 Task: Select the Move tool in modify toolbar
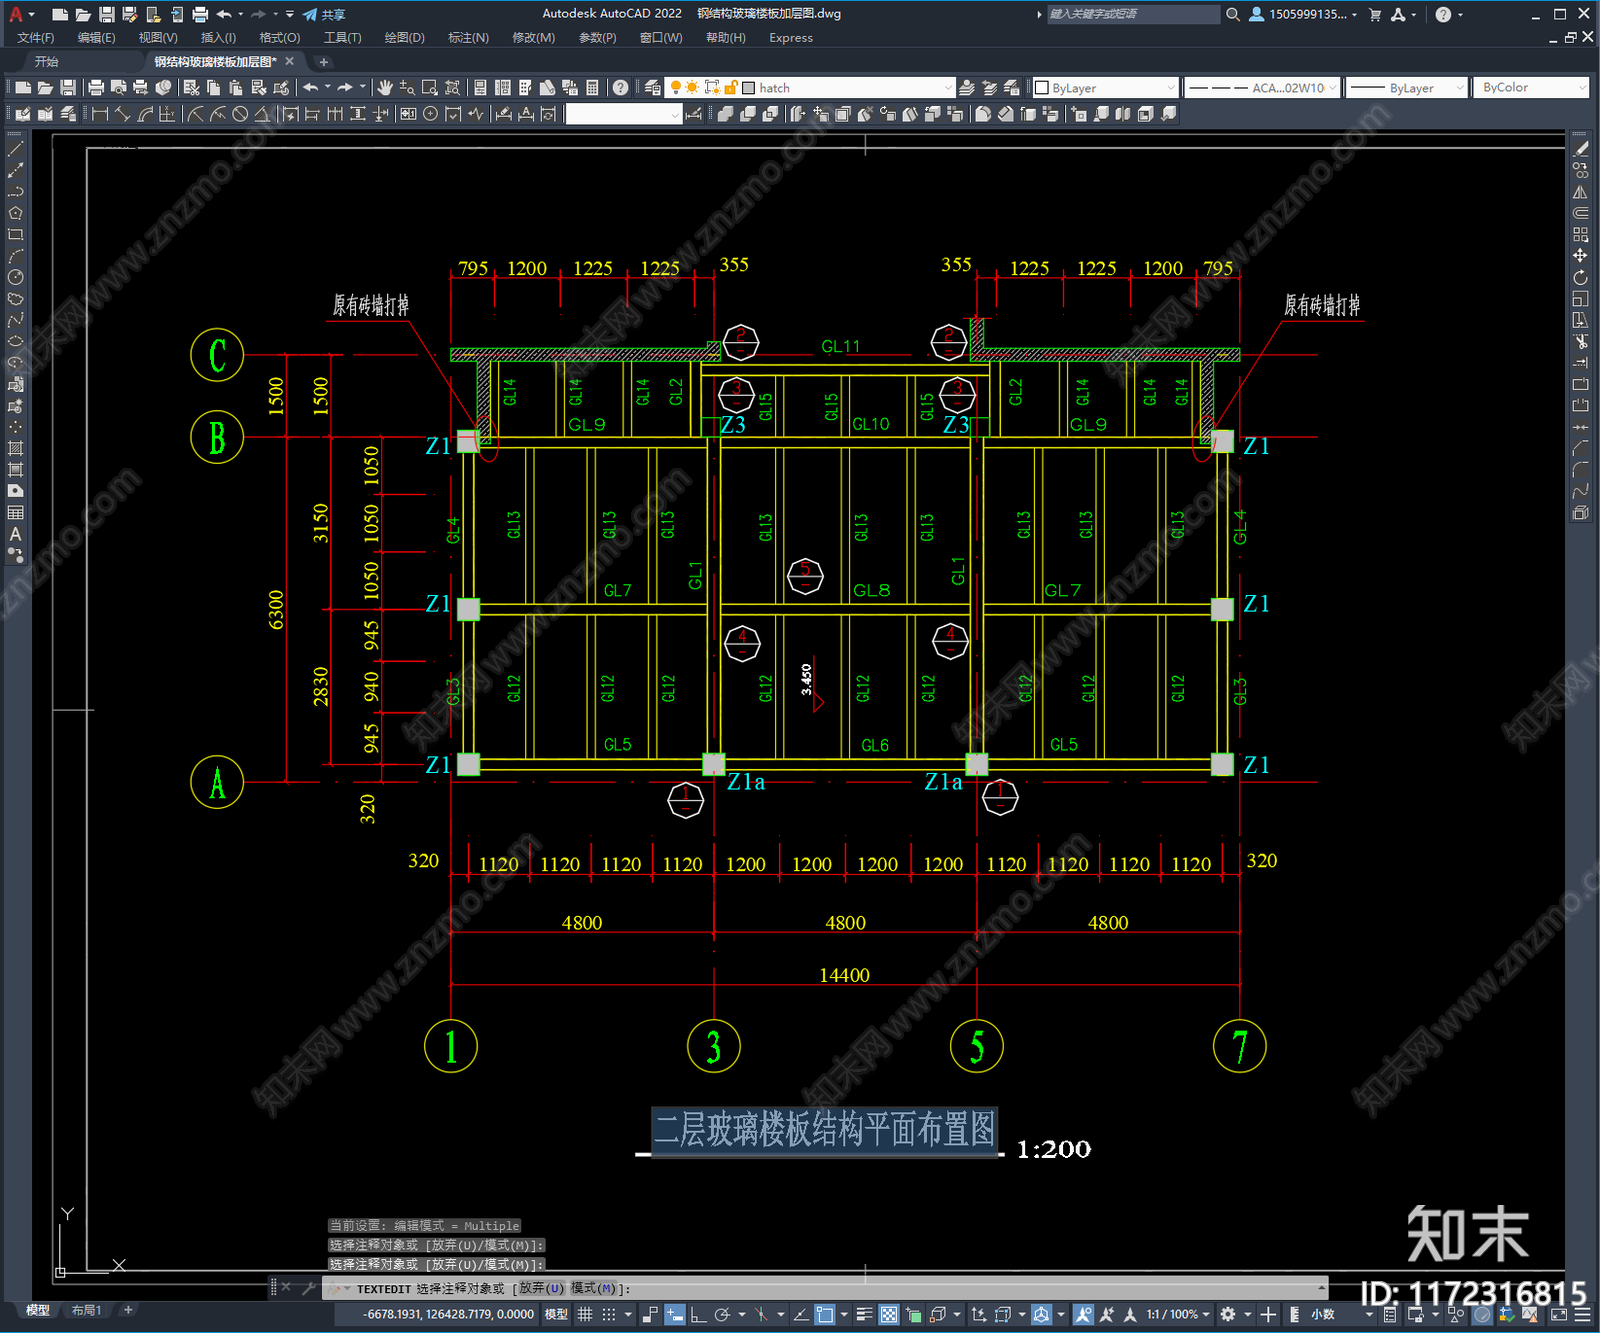[x=1580, y=256]
